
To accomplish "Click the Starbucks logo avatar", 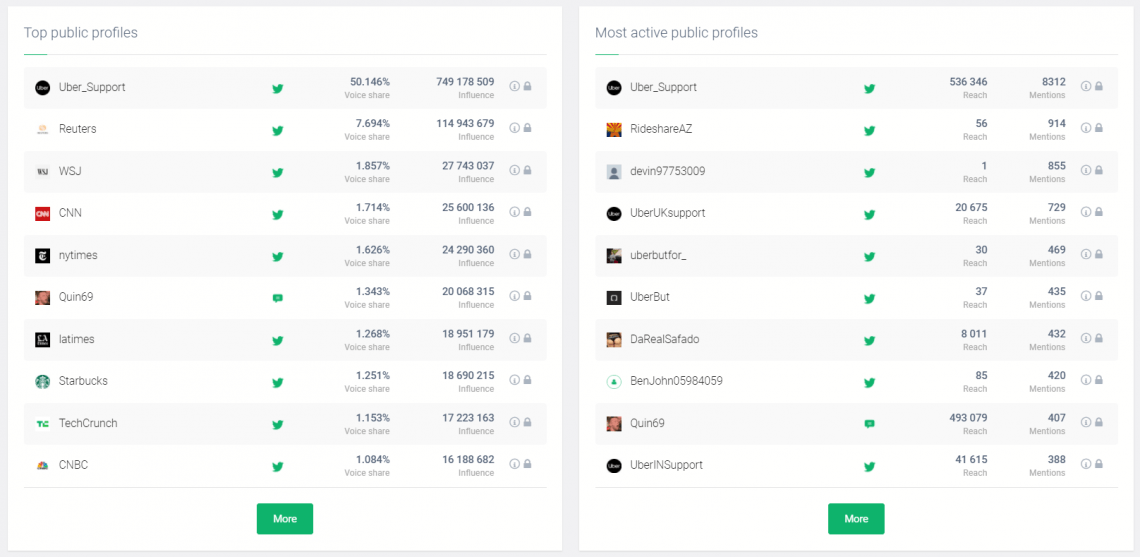I will [x=42, y=381].
